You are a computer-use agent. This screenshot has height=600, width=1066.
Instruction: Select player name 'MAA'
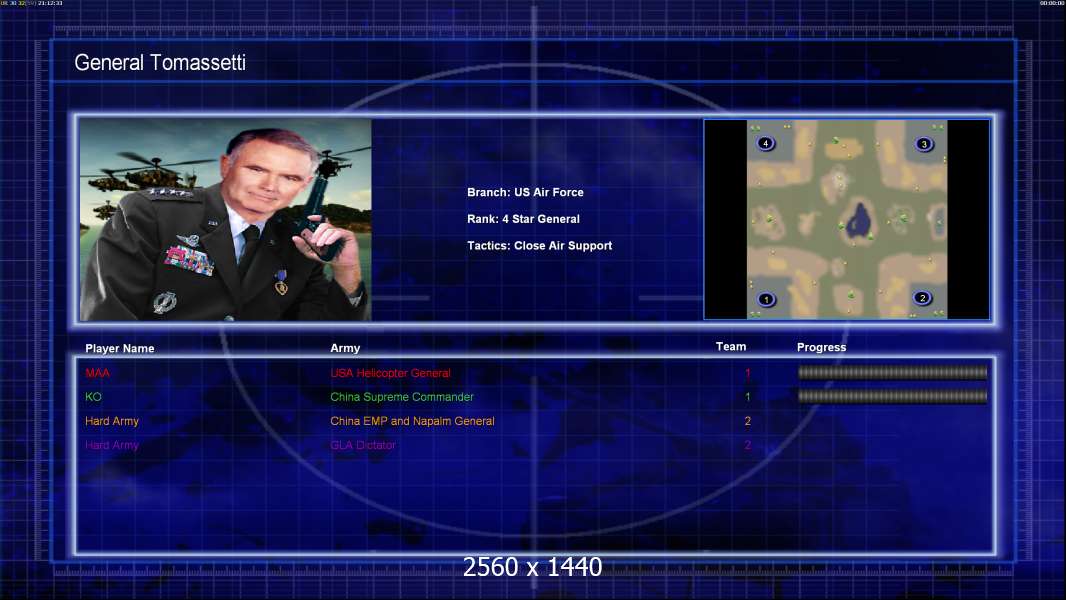pos(97,372)
